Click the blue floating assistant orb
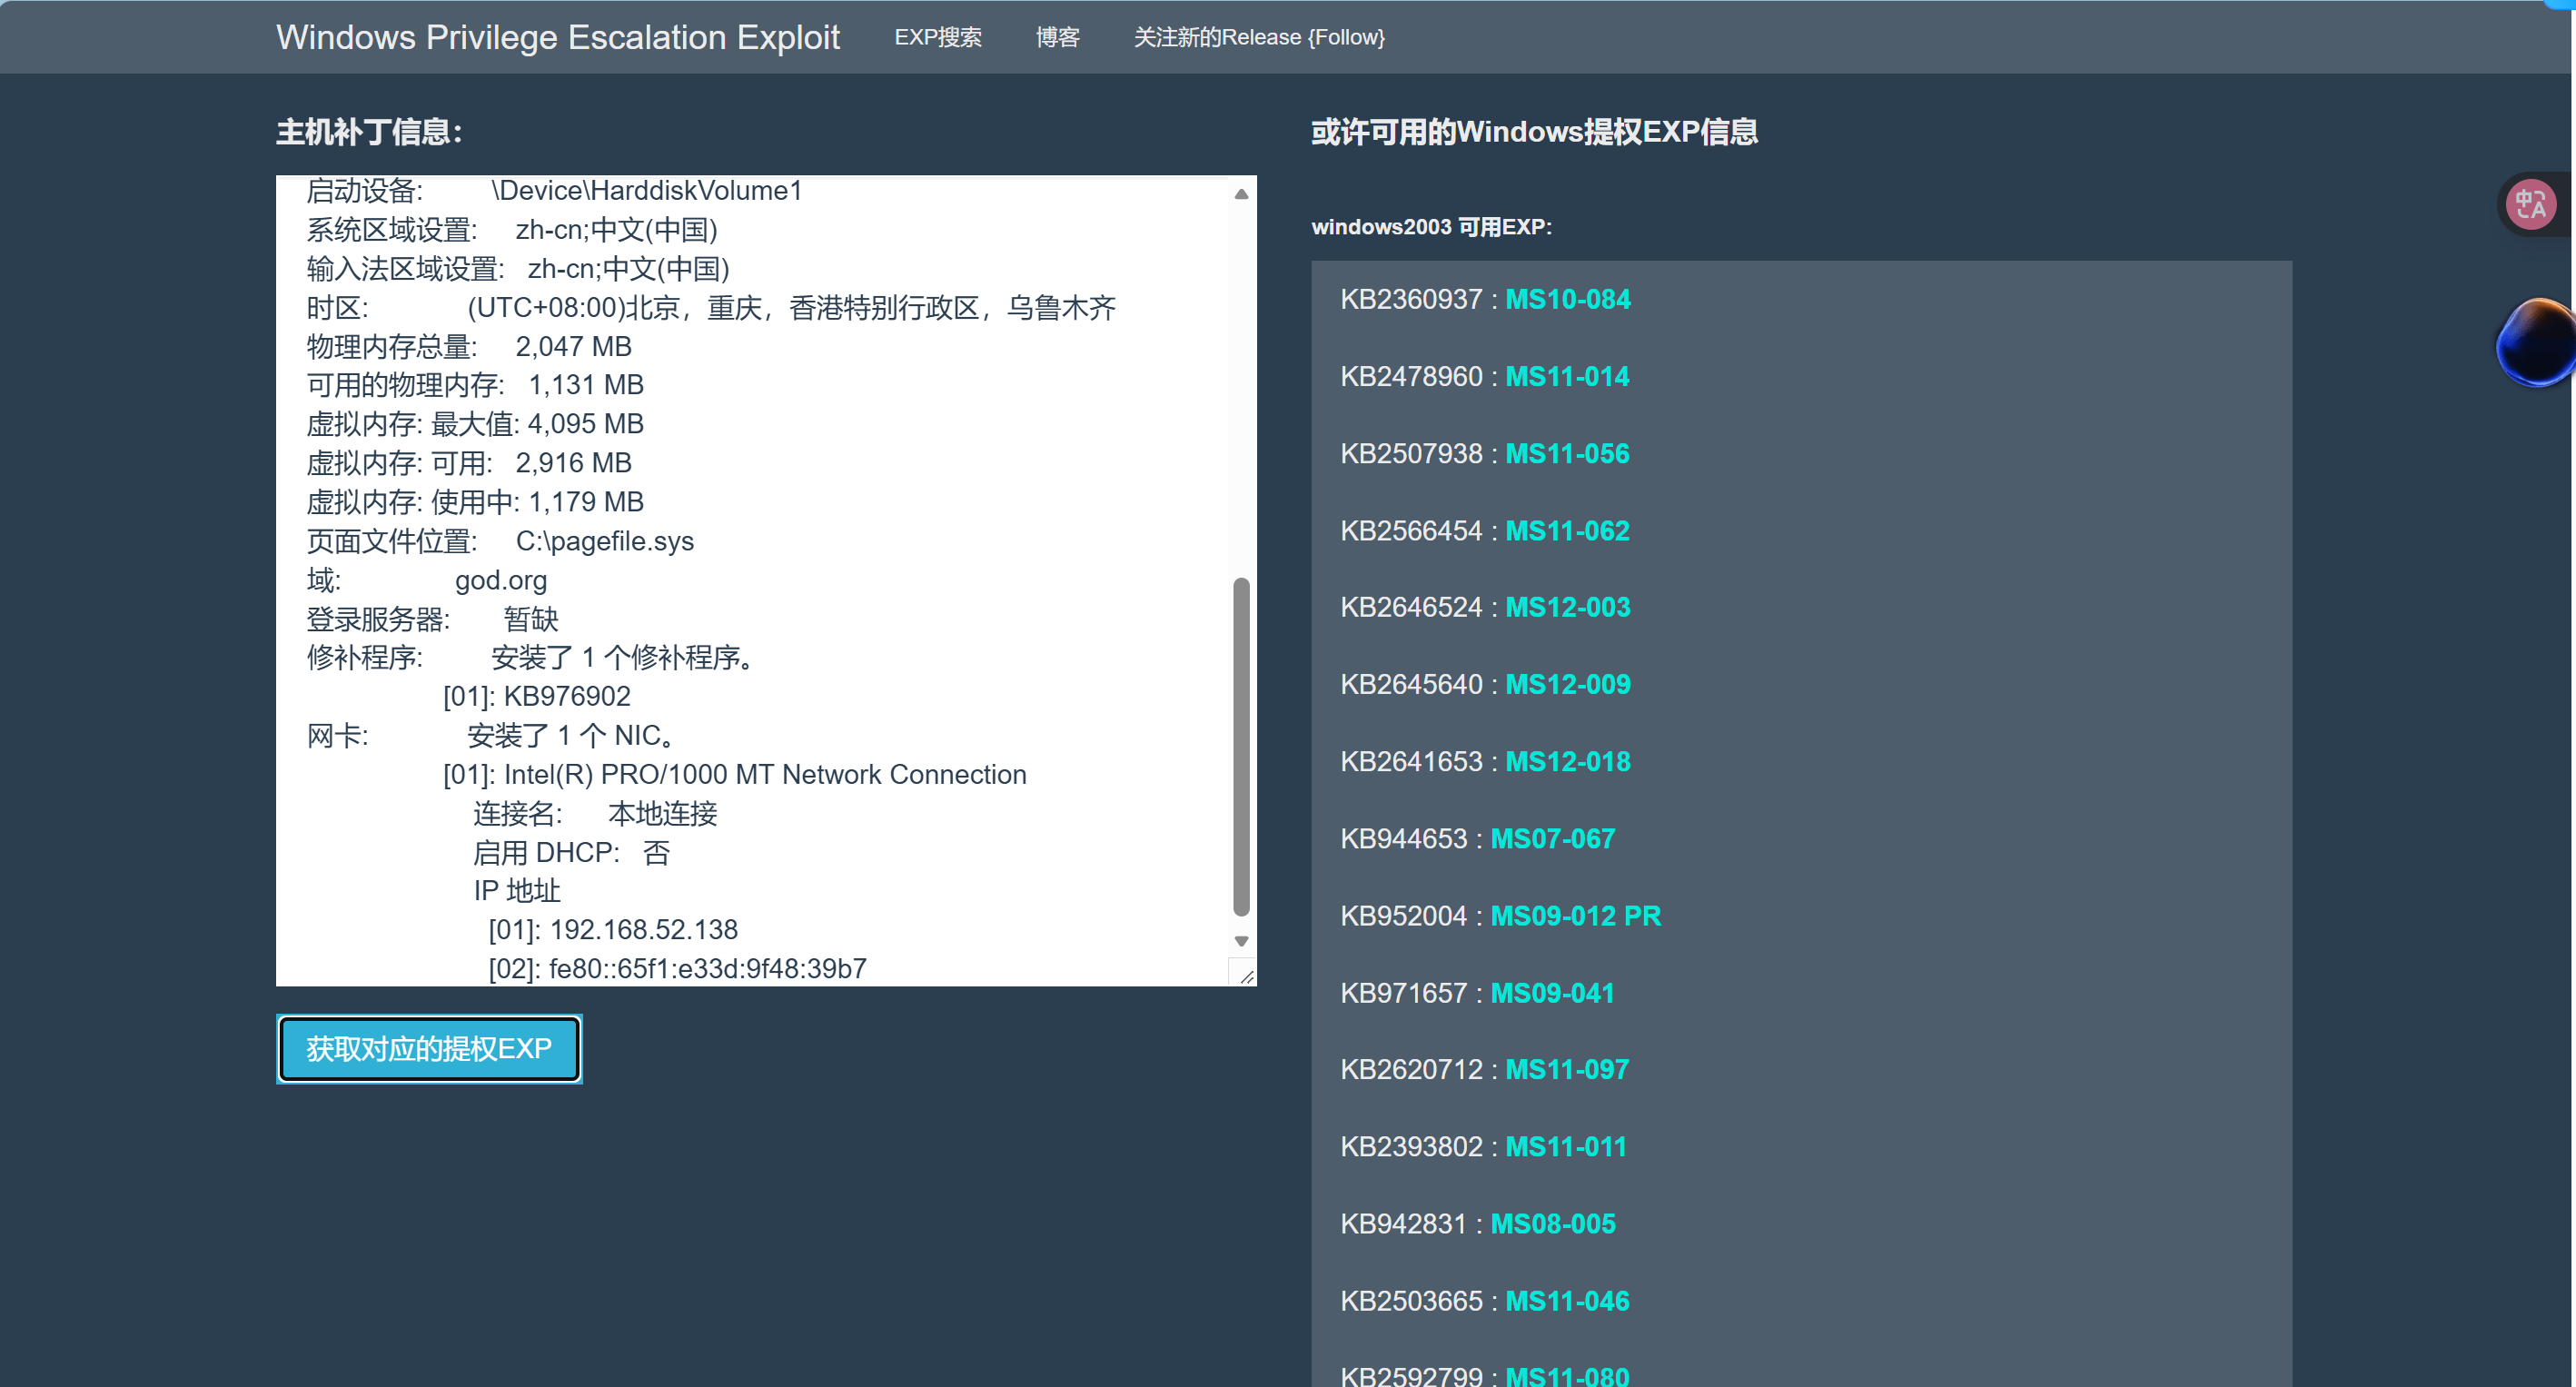This screenshot has height=1387, width=2576. pyautogui.click(x=2535, y=343)
